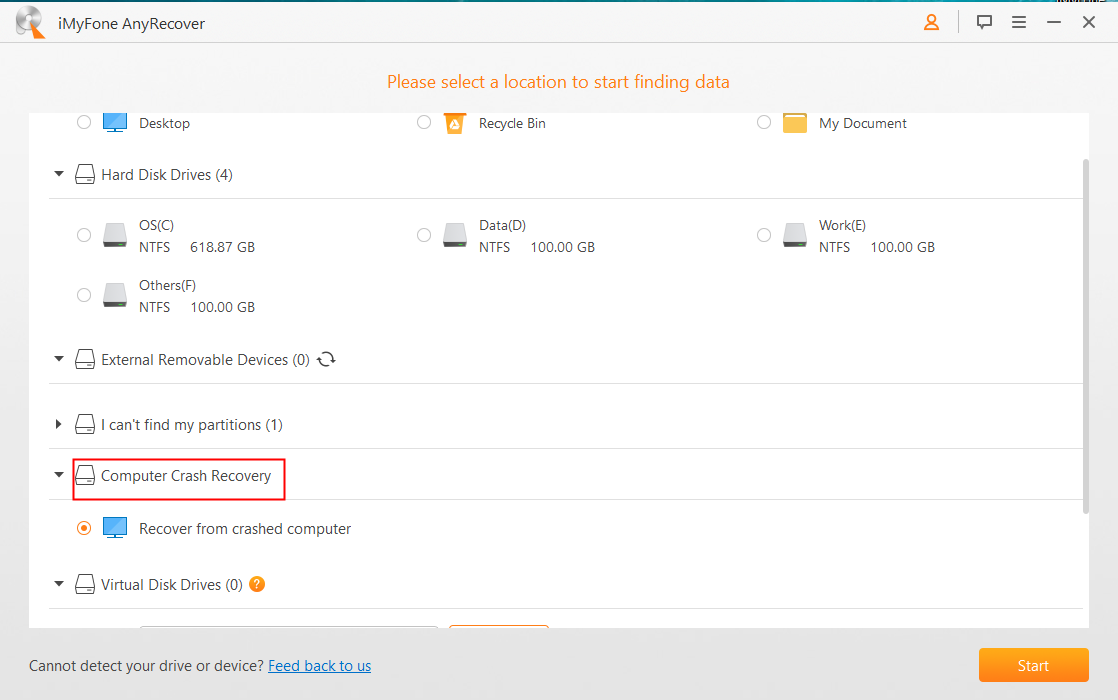
Task: Click the Hard Disk Drives (4) label
Action: click(x=167, y=175)
